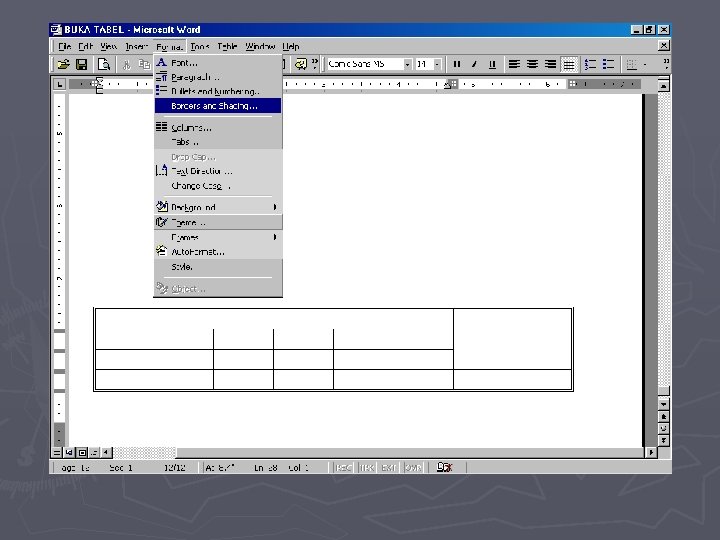Open the font name dropdown
Viewport: 720px width, 540px height.
(x=407, y=64)
